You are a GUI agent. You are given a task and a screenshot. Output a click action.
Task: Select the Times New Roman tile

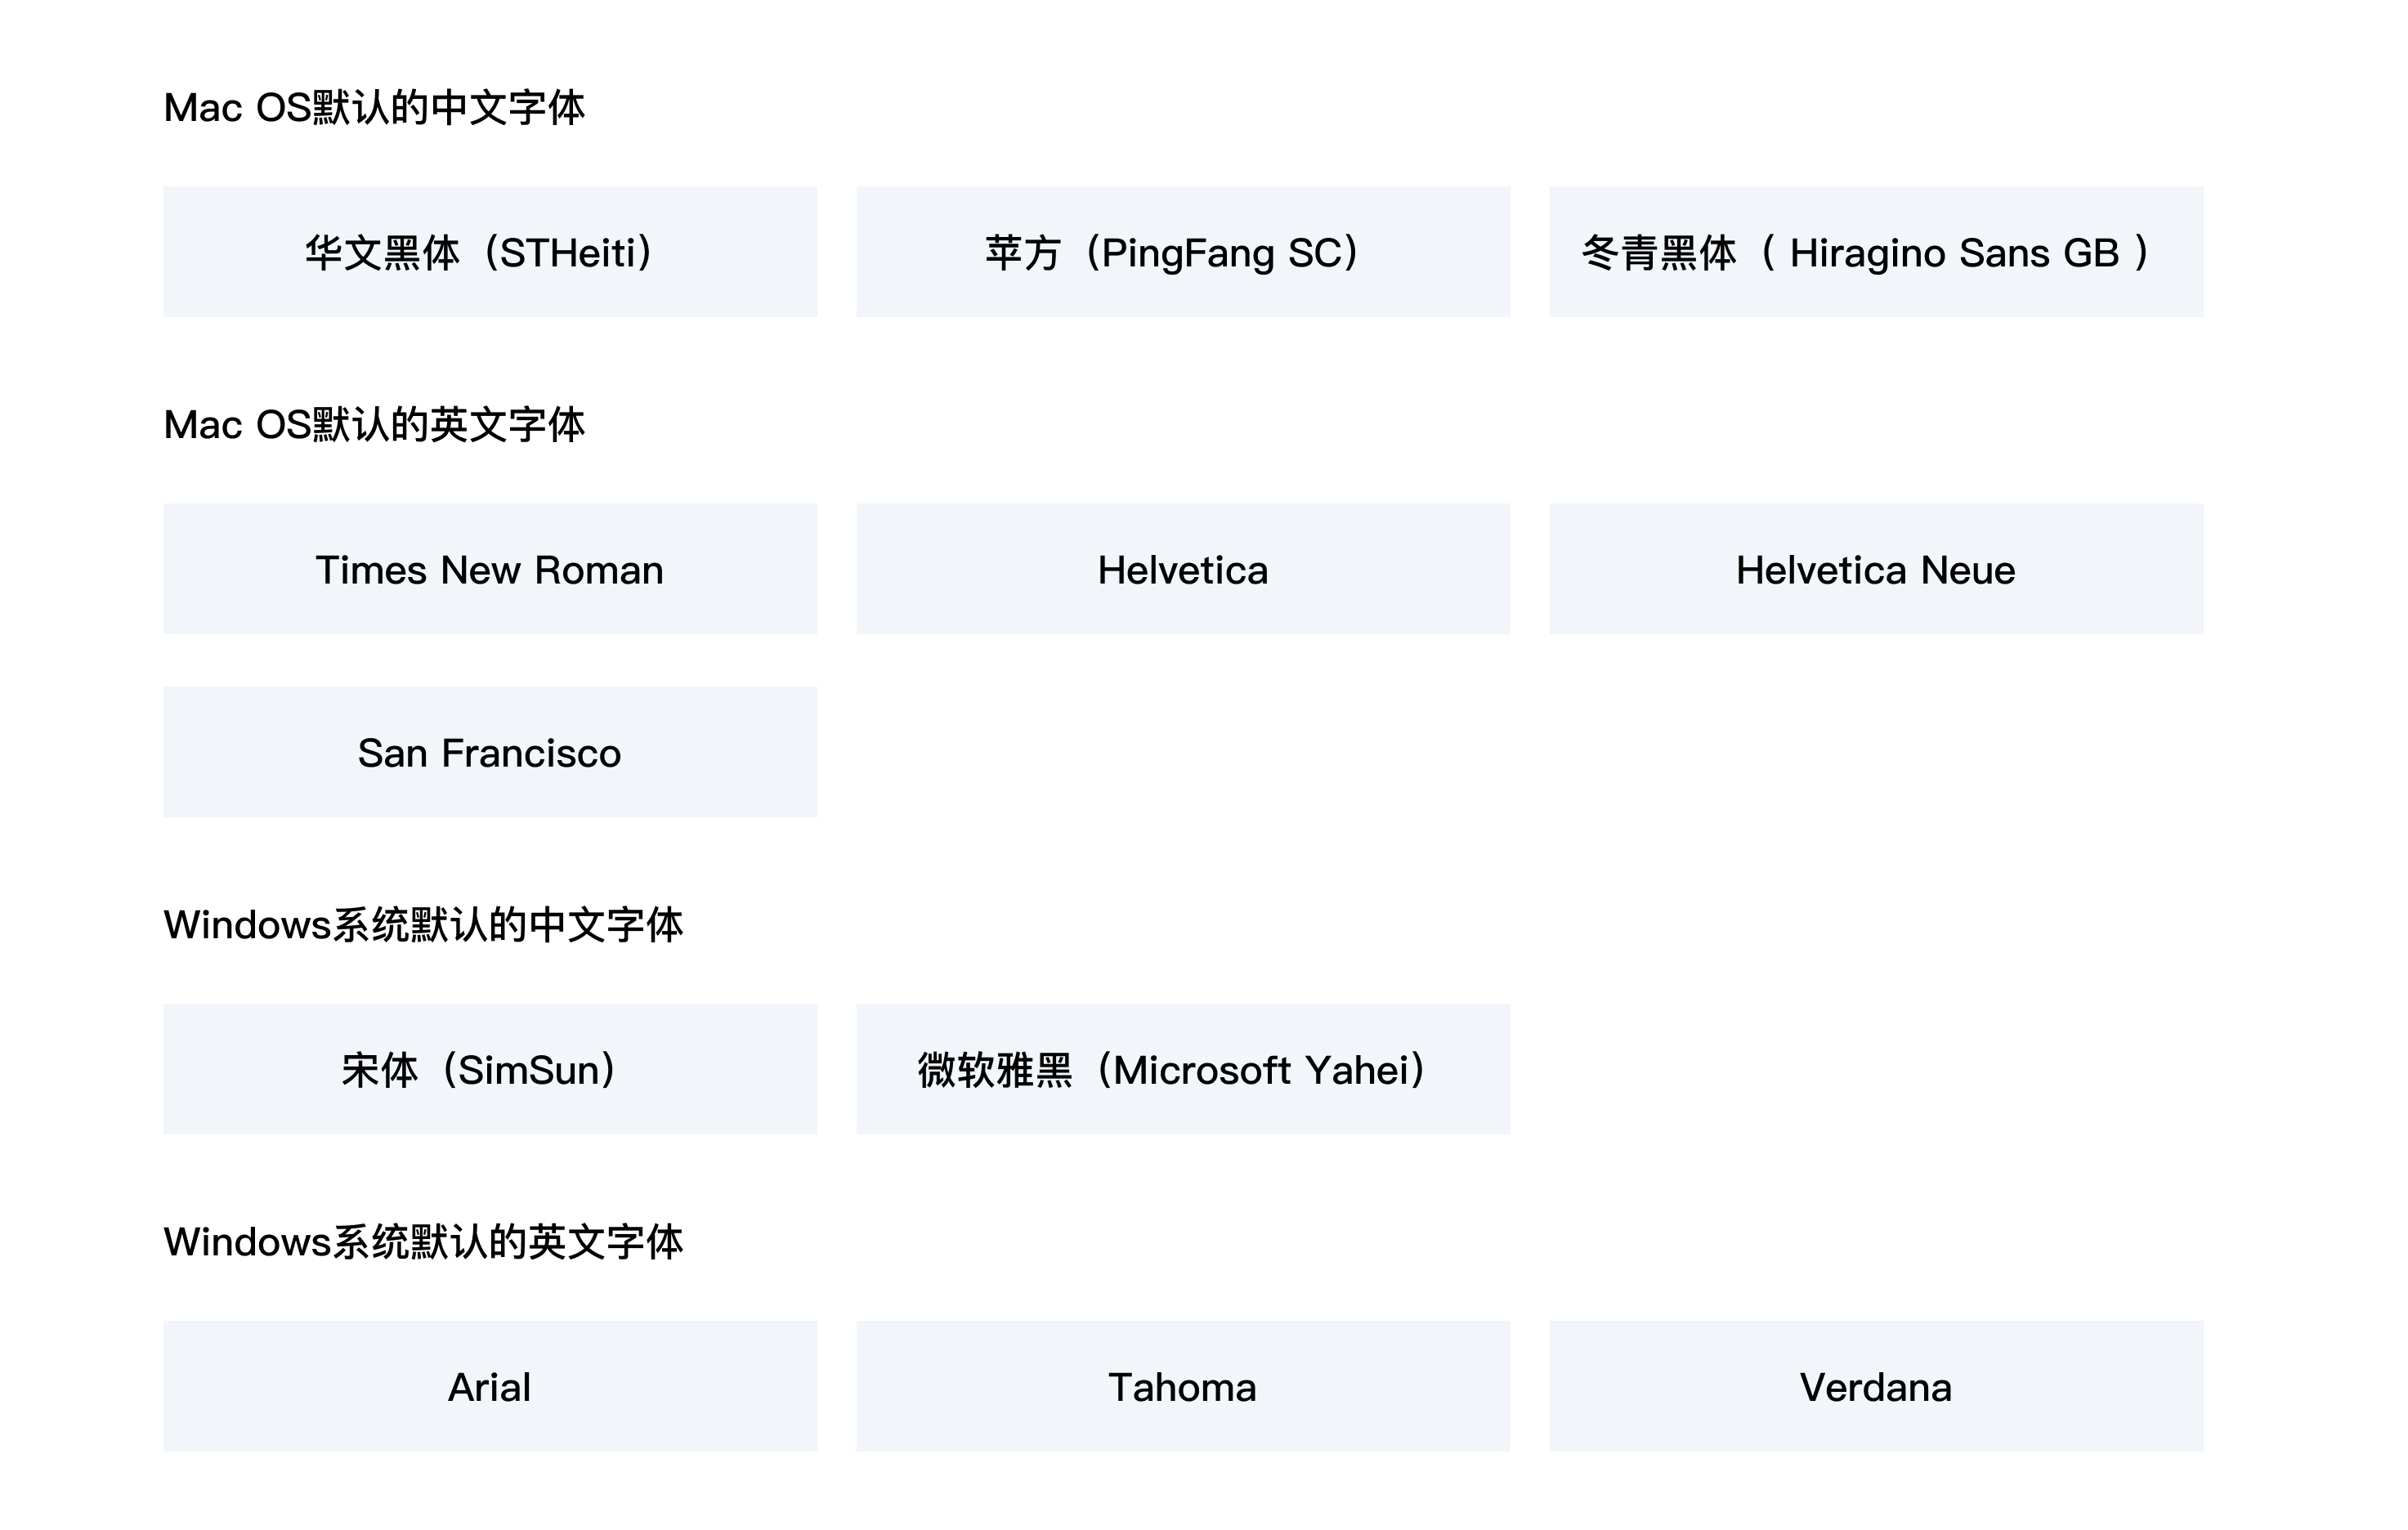pos(490,570)
